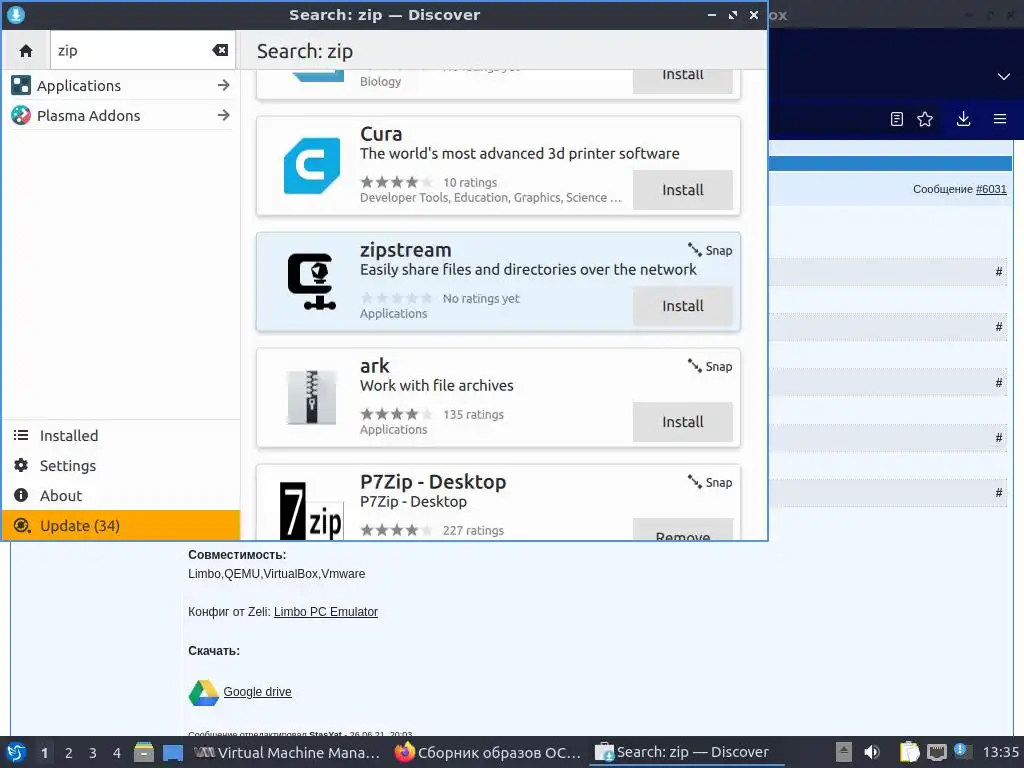Image resolution: width=1024 pixels, height=768 pixels.
Task: Switch to virtual desktop 2
Action: point(69,753)
